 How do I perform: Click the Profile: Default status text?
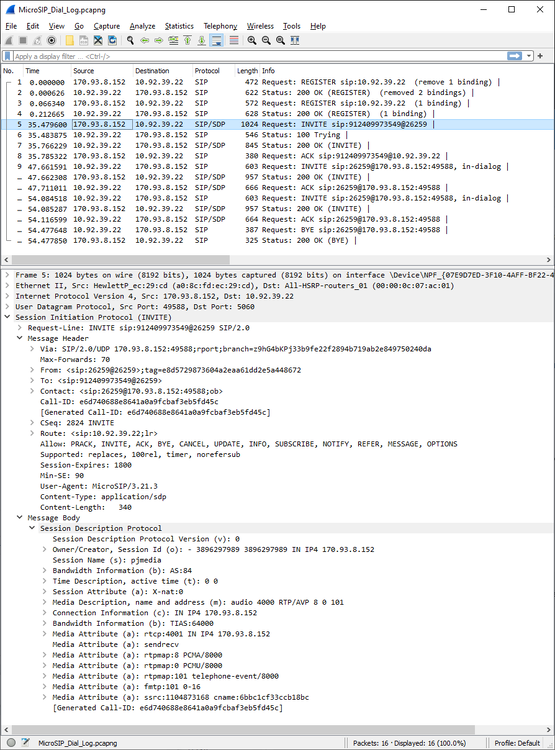tap(517, 743)
